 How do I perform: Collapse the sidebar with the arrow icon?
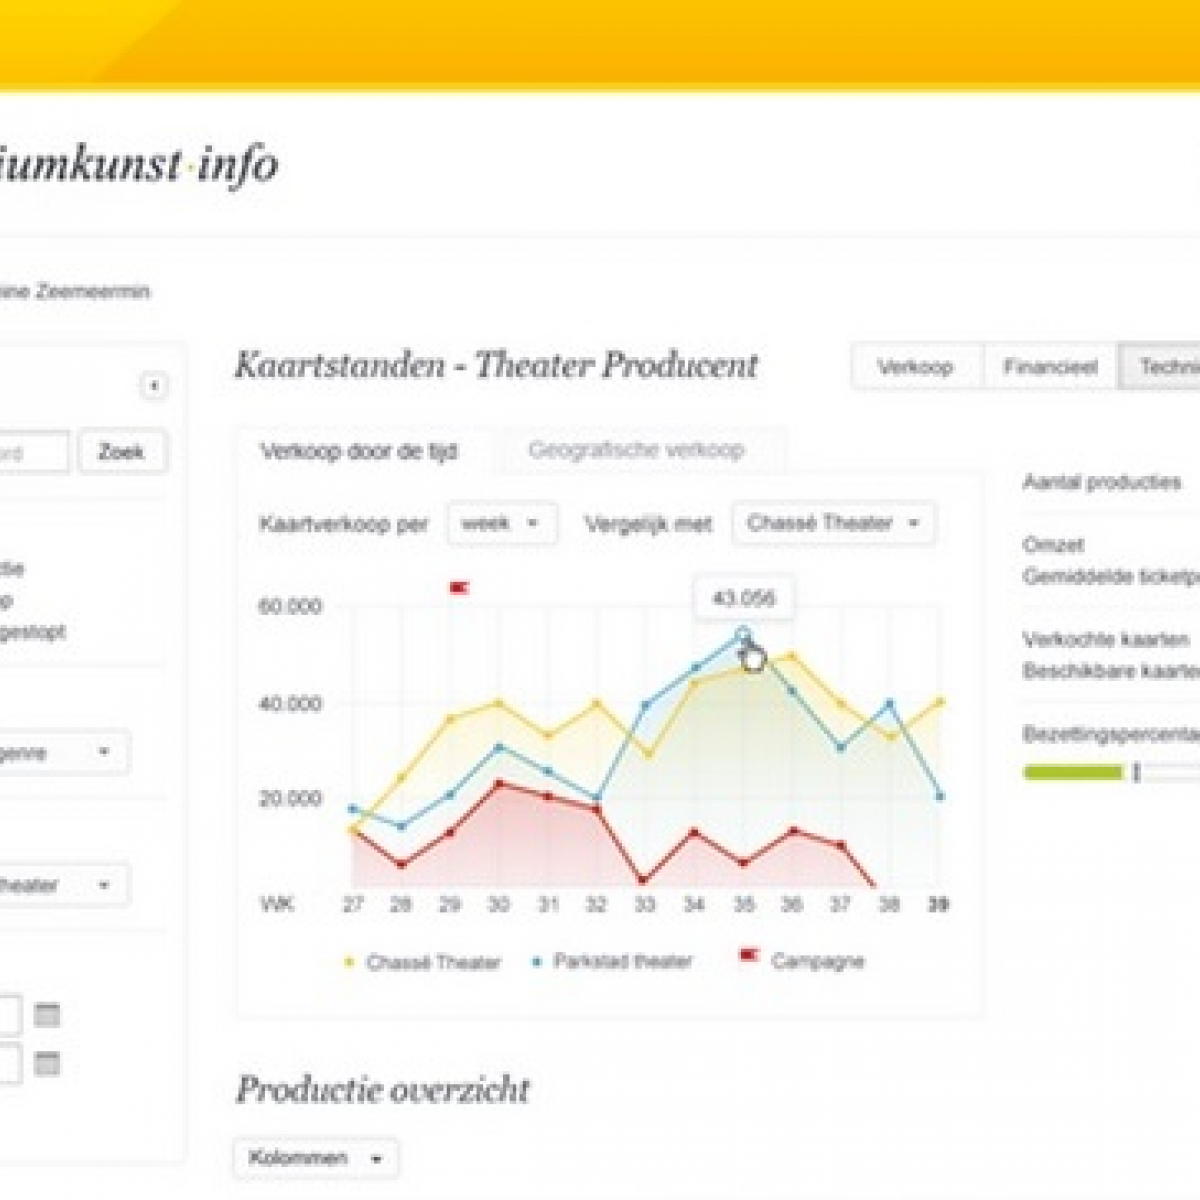click(x=153, y=385)
